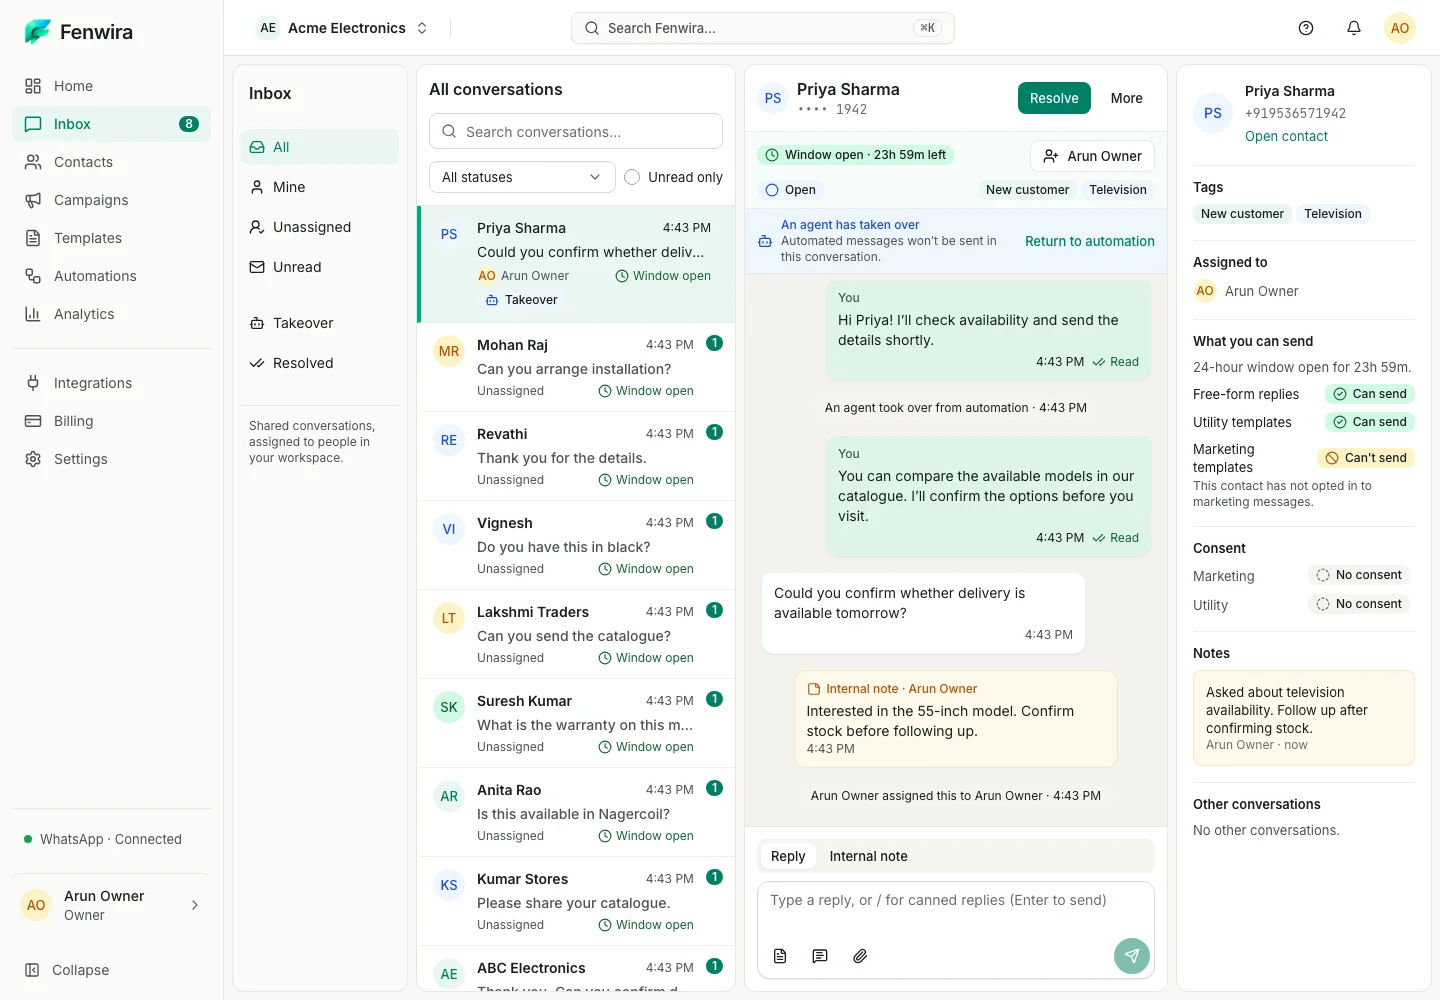Open the Arun Owner assignee selector

(x=1092, y=156)
